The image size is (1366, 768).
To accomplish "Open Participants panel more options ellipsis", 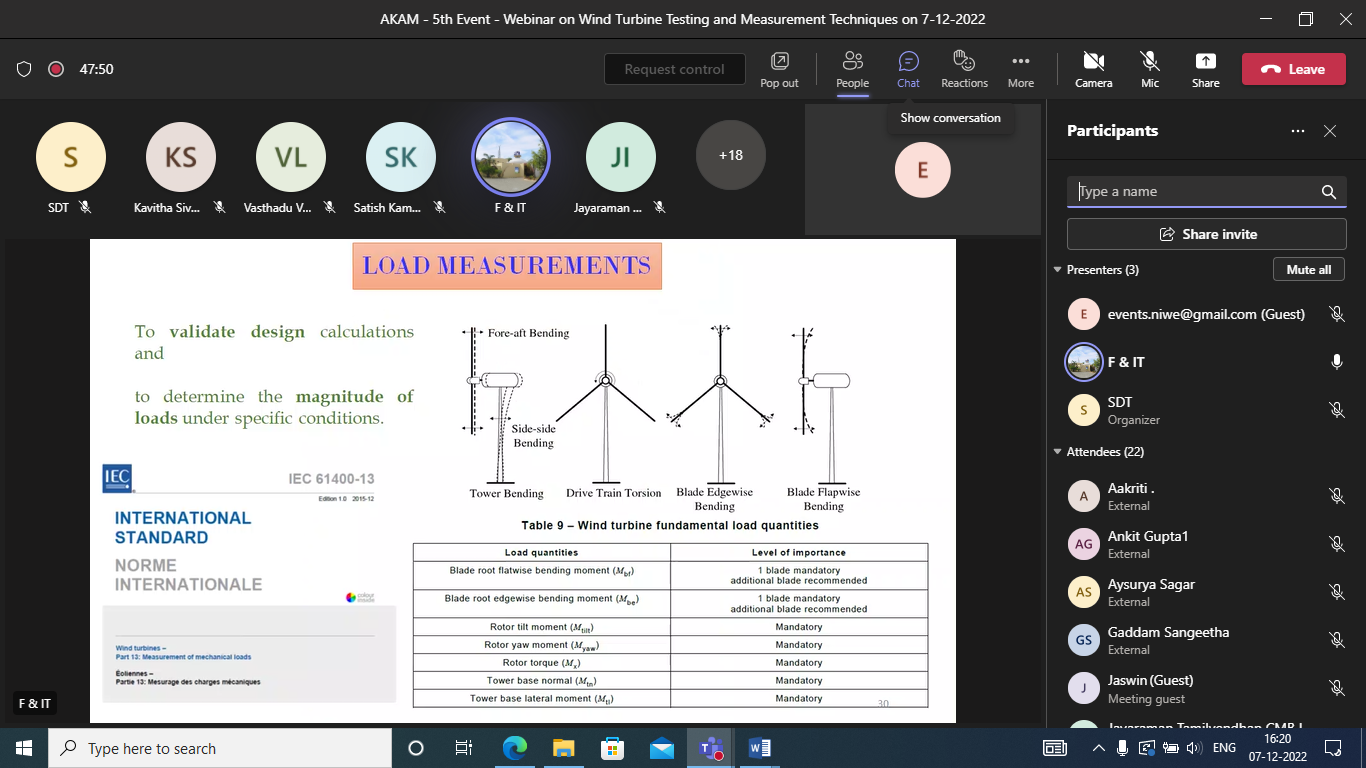I will 1298,131.
